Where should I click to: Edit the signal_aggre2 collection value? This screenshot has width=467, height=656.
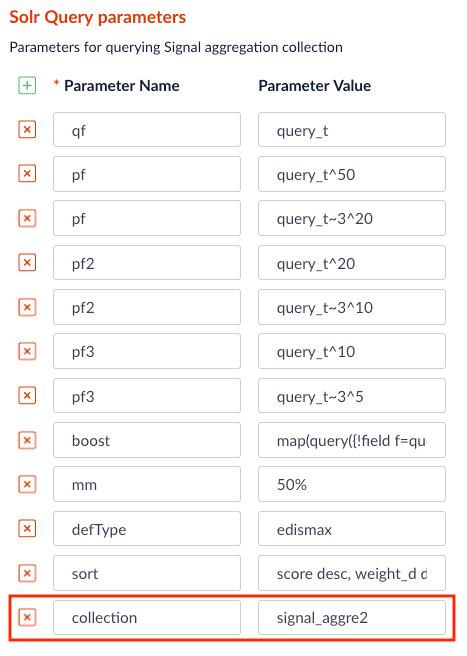coord(352,618)
